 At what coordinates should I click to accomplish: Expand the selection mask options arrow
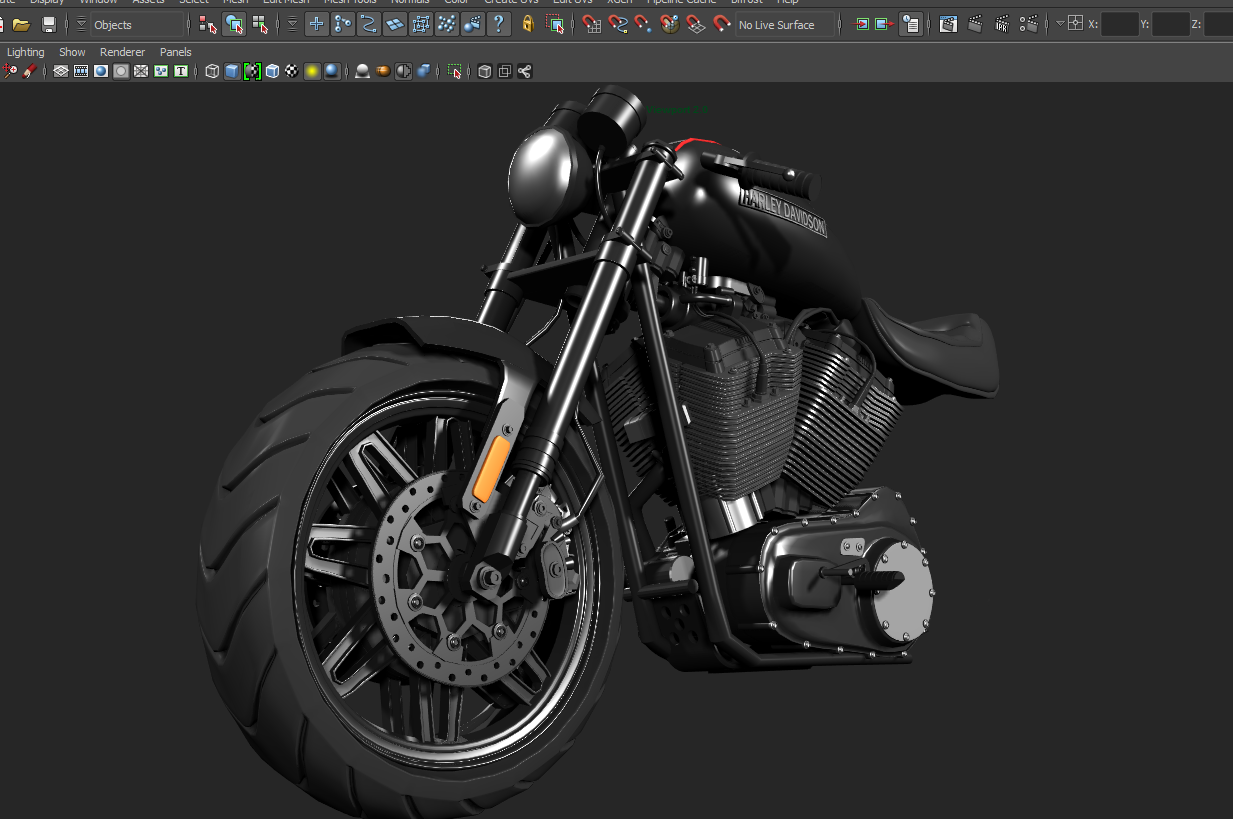tap(292, 25)
